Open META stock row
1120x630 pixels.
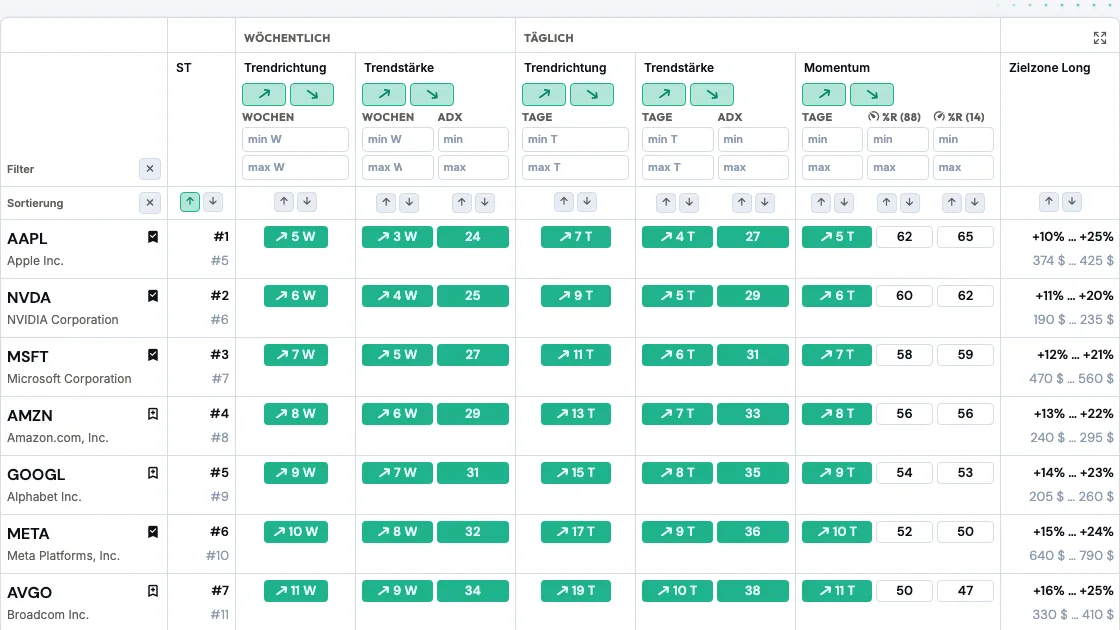tap(560, 544)
